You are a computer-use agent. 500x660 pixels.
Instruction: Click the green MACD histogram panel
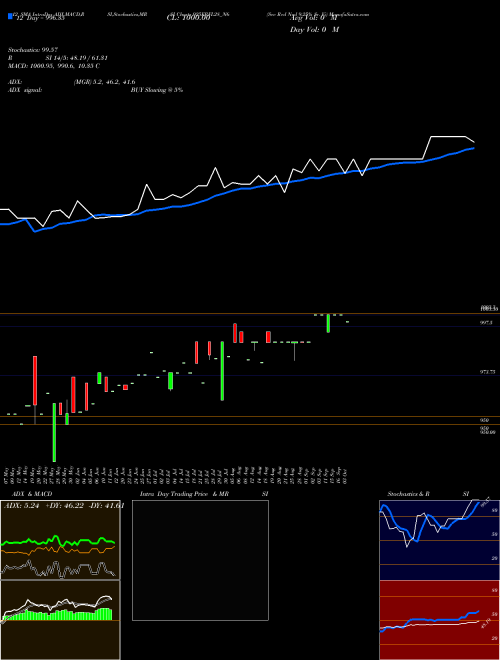pos(60,620)
